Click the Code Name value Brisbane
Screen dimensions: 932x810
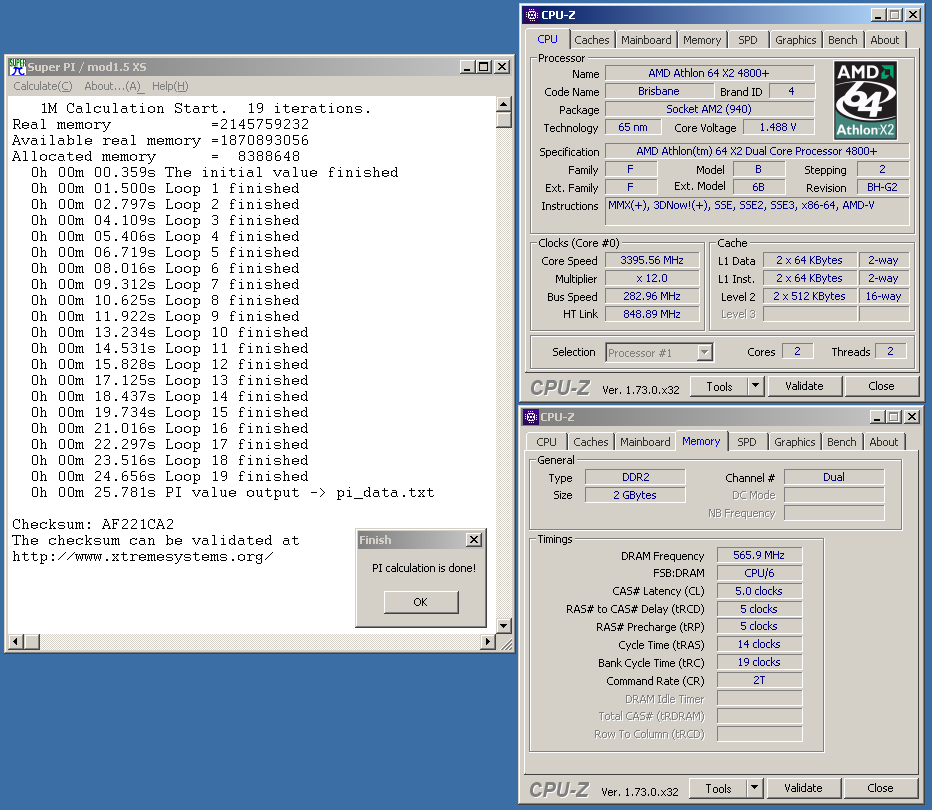coord(659,91)
